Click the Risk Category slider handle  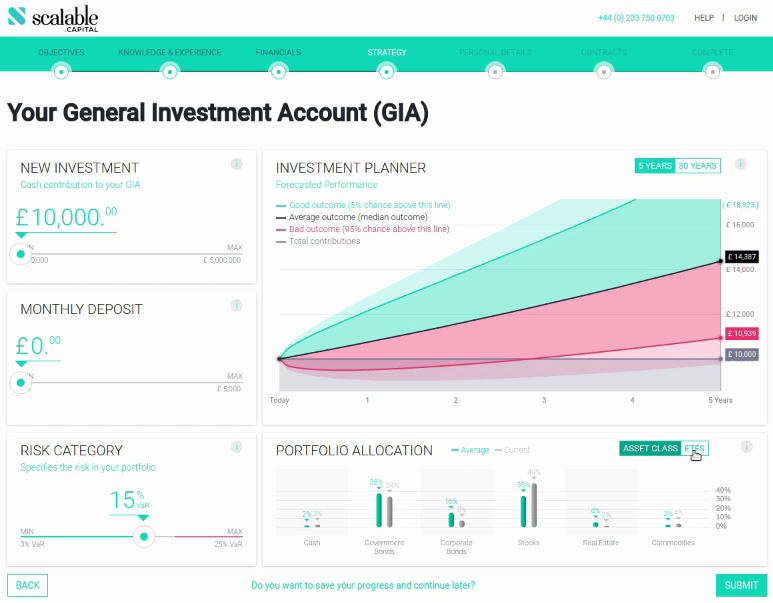click(144, 537)
